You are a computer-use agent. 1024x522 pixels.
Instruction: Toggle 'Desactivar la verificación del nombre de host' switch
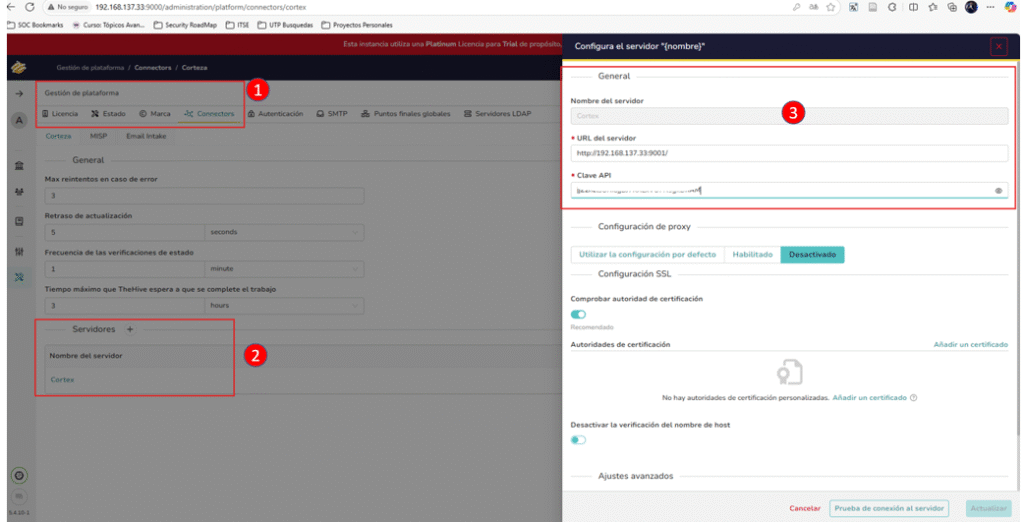point(578,440)
